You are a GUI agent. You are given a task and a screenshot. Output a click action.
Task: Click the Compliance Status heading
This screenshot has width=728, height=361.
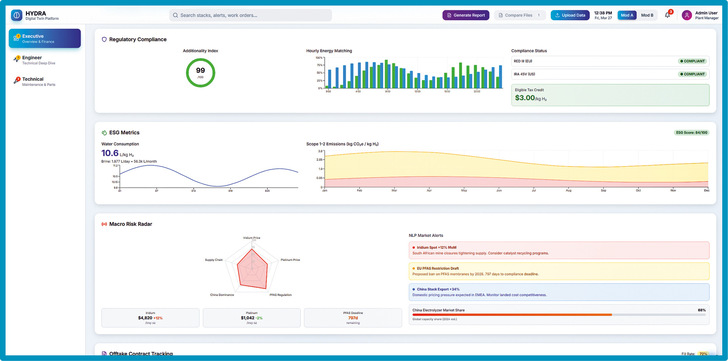coord(528,51)
